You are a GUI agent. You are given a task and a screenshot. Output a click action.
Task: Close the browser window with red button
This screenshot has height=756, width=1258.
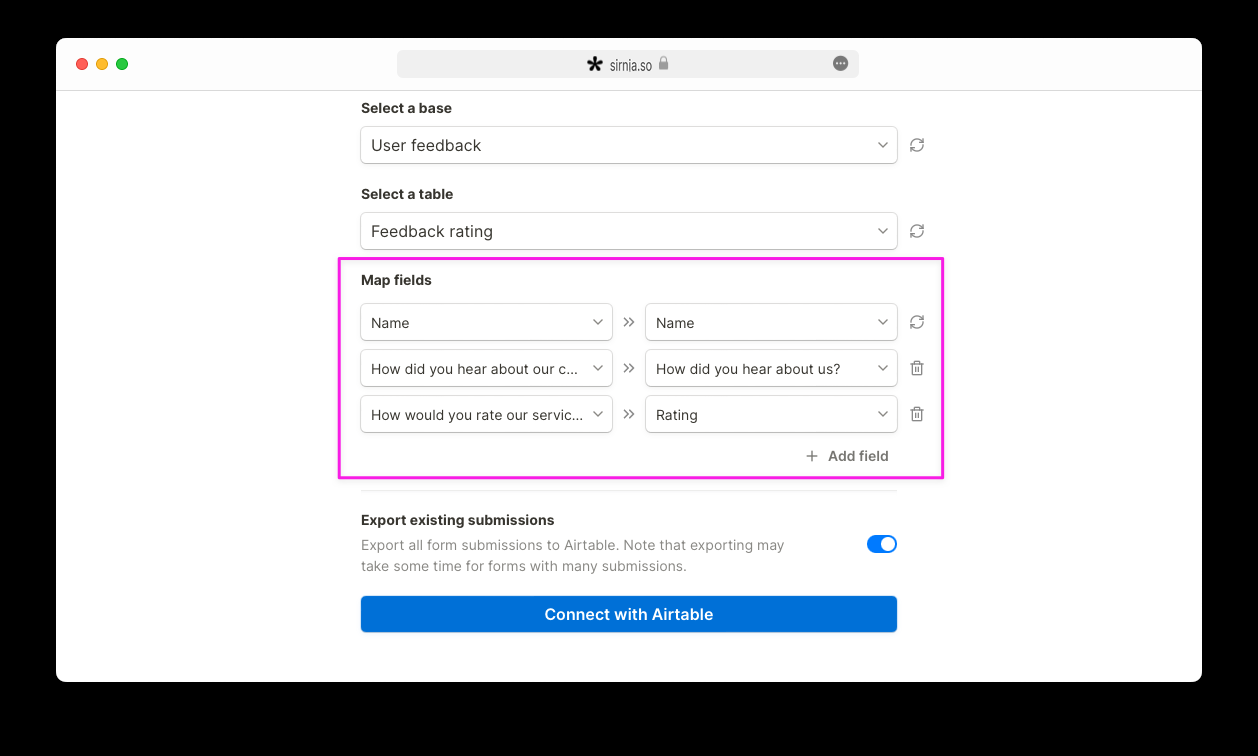point(82,64)
